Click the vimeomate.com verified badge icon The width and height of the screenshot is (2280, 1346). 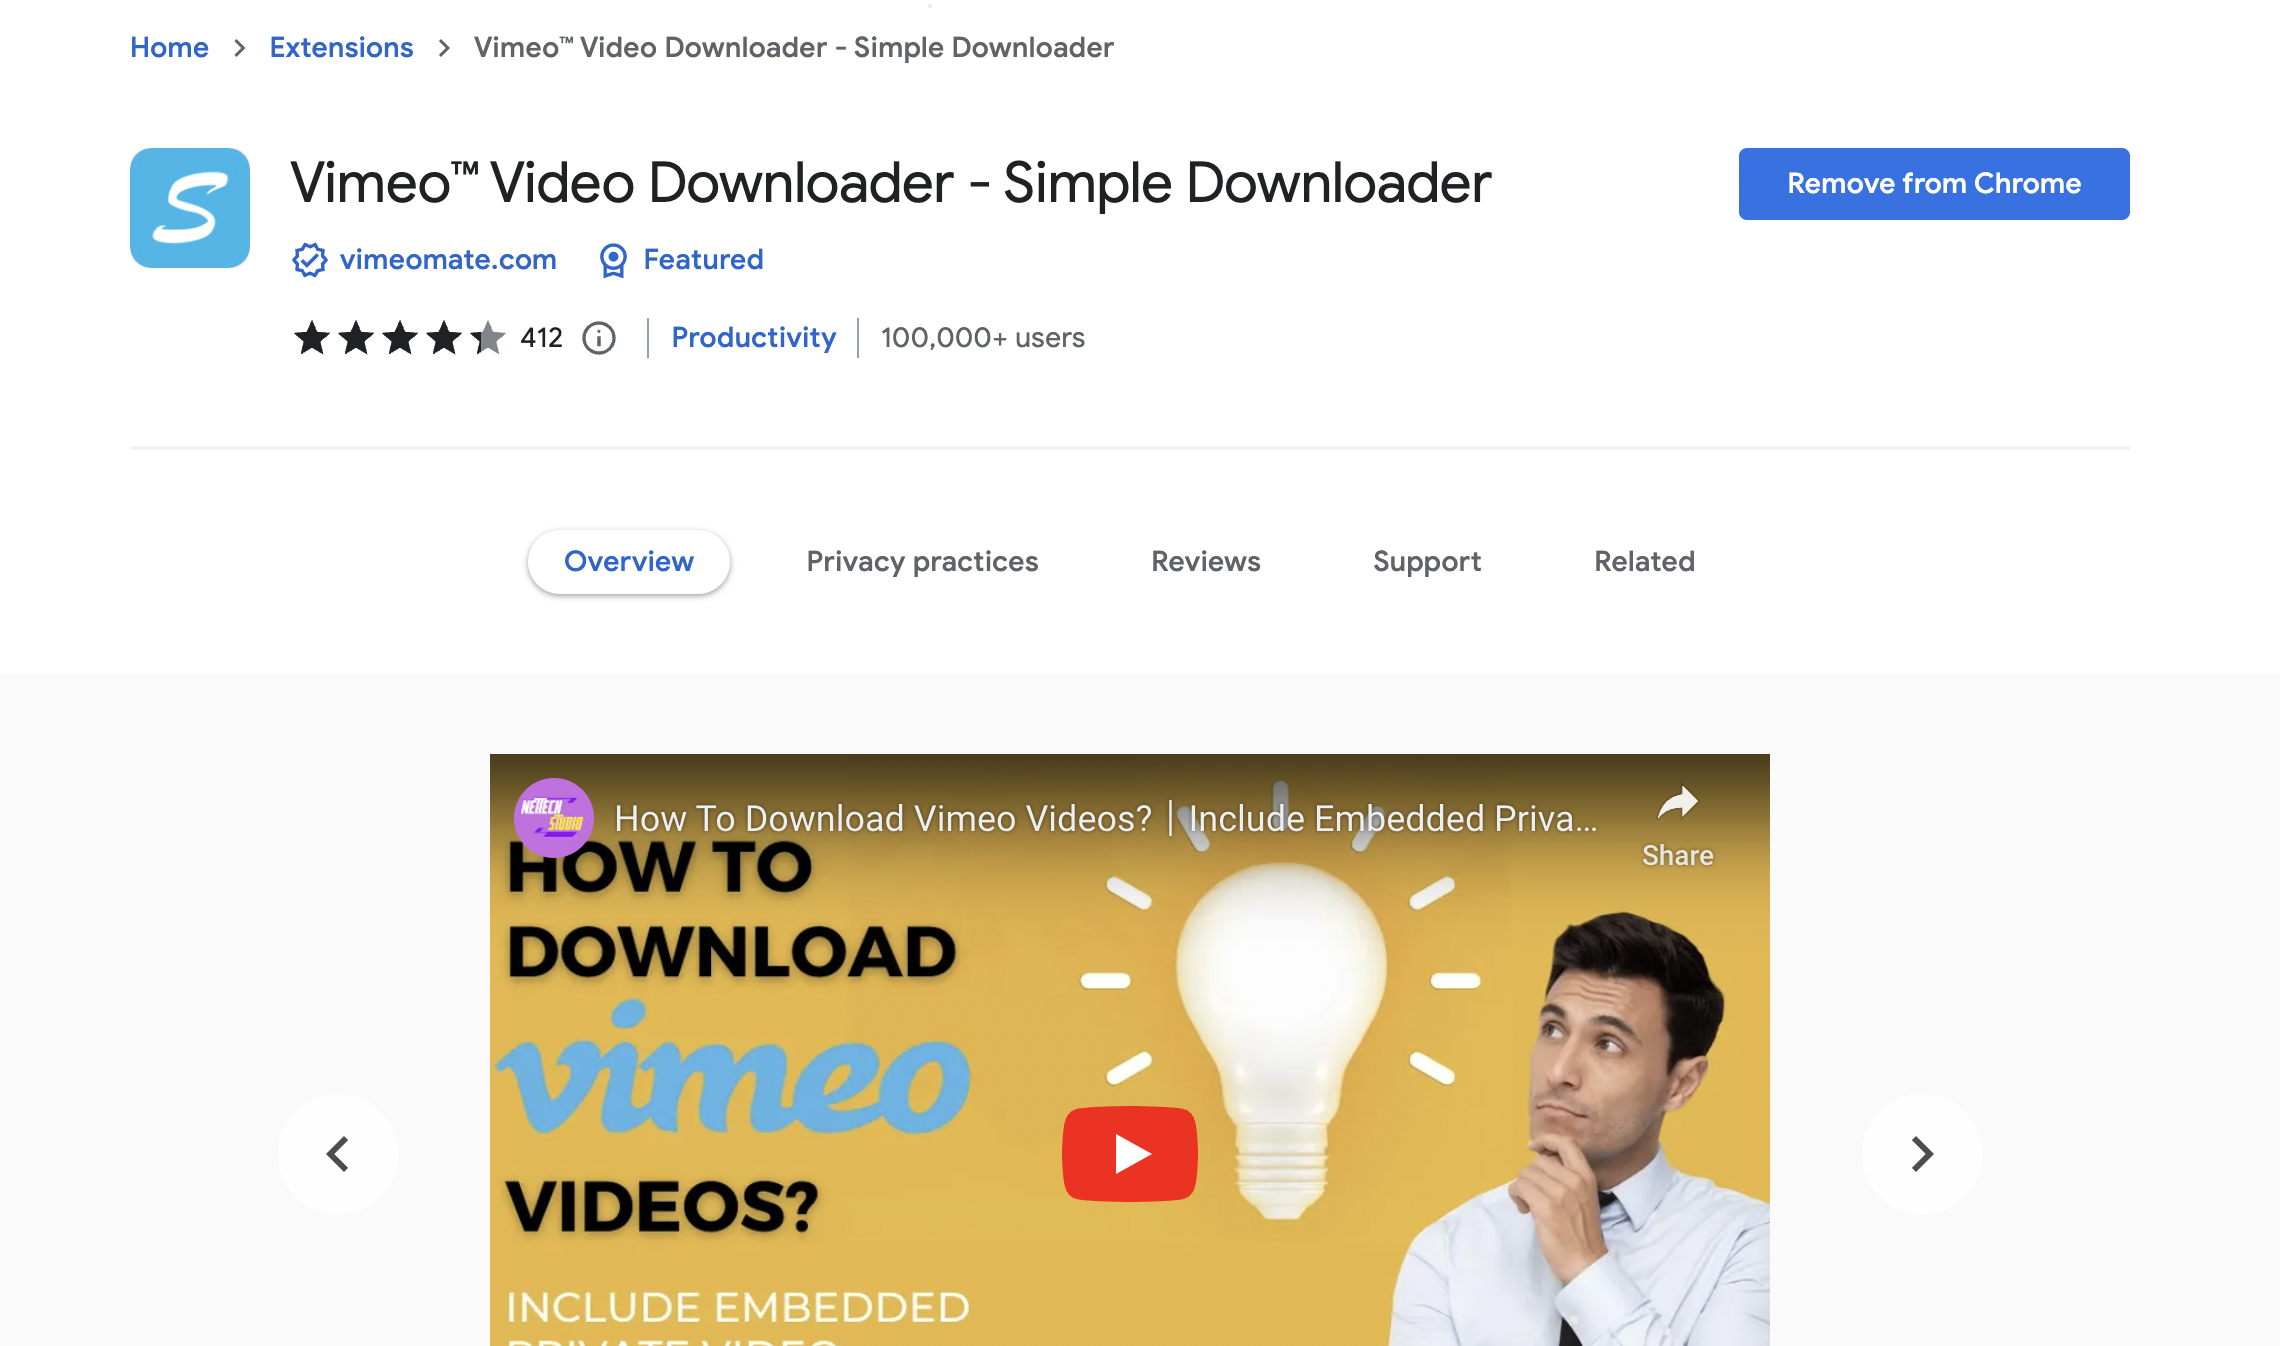(309, 260)
